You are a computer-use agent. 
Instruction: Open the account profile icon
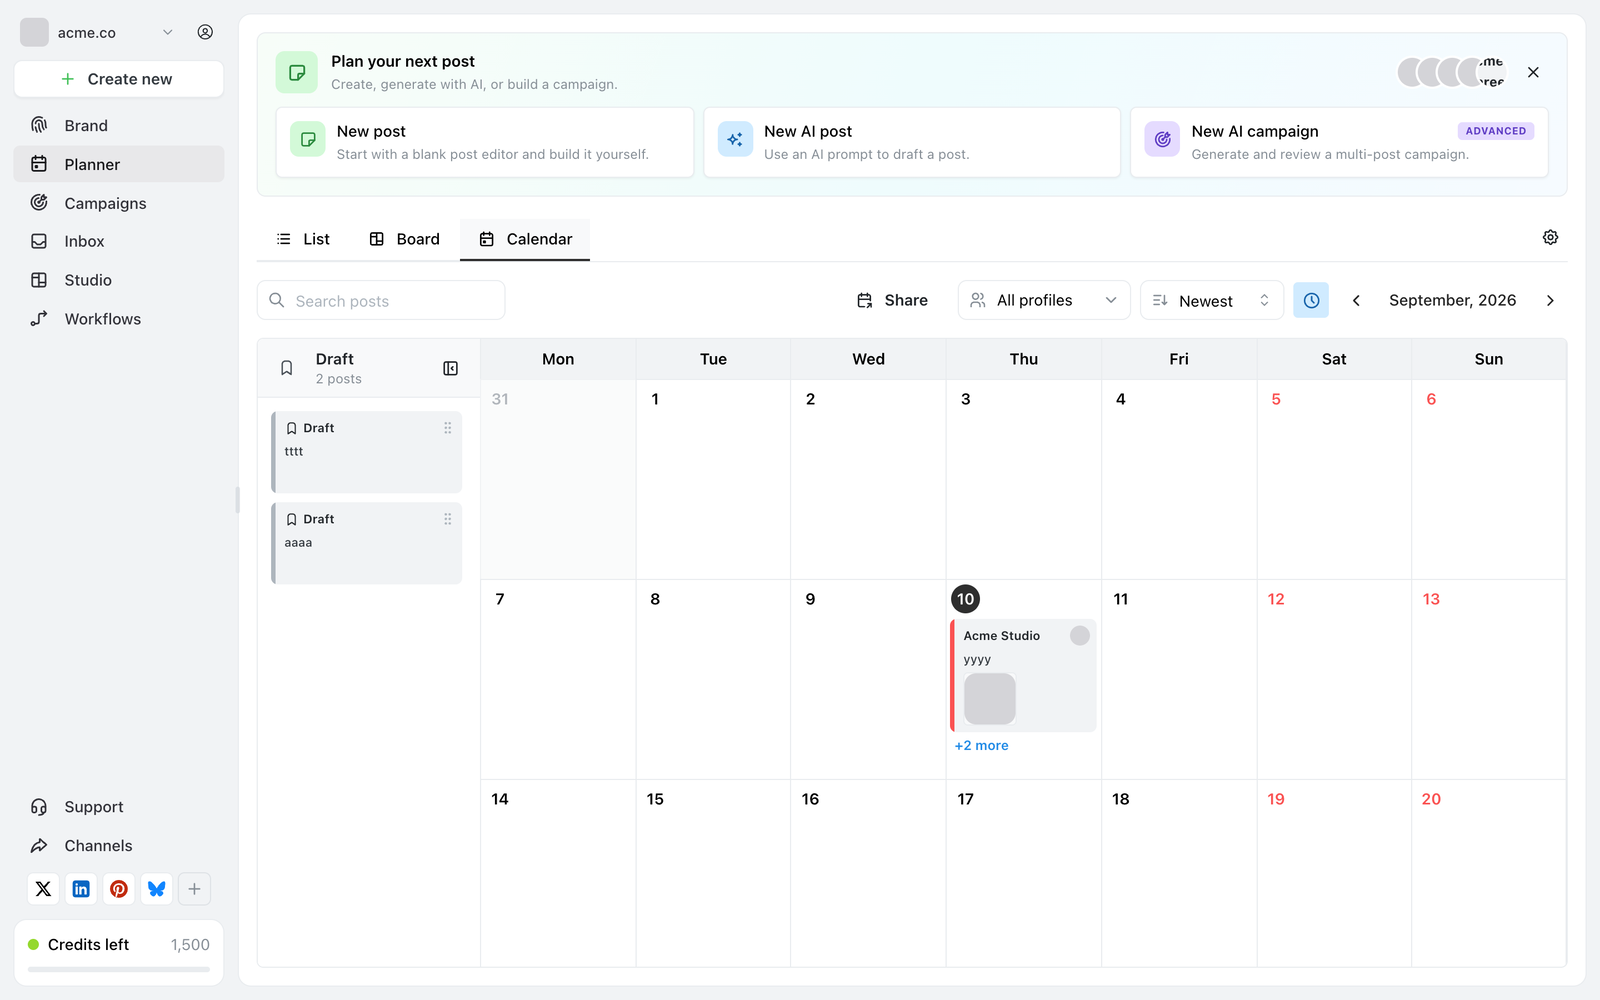(205, 32)
